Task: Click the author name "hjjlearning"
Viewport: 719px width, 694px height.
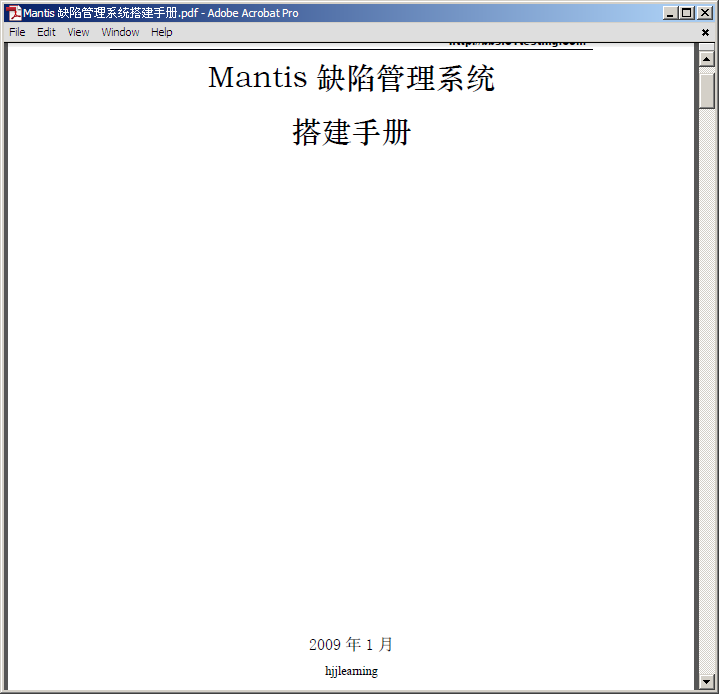Action: (351, 671)
